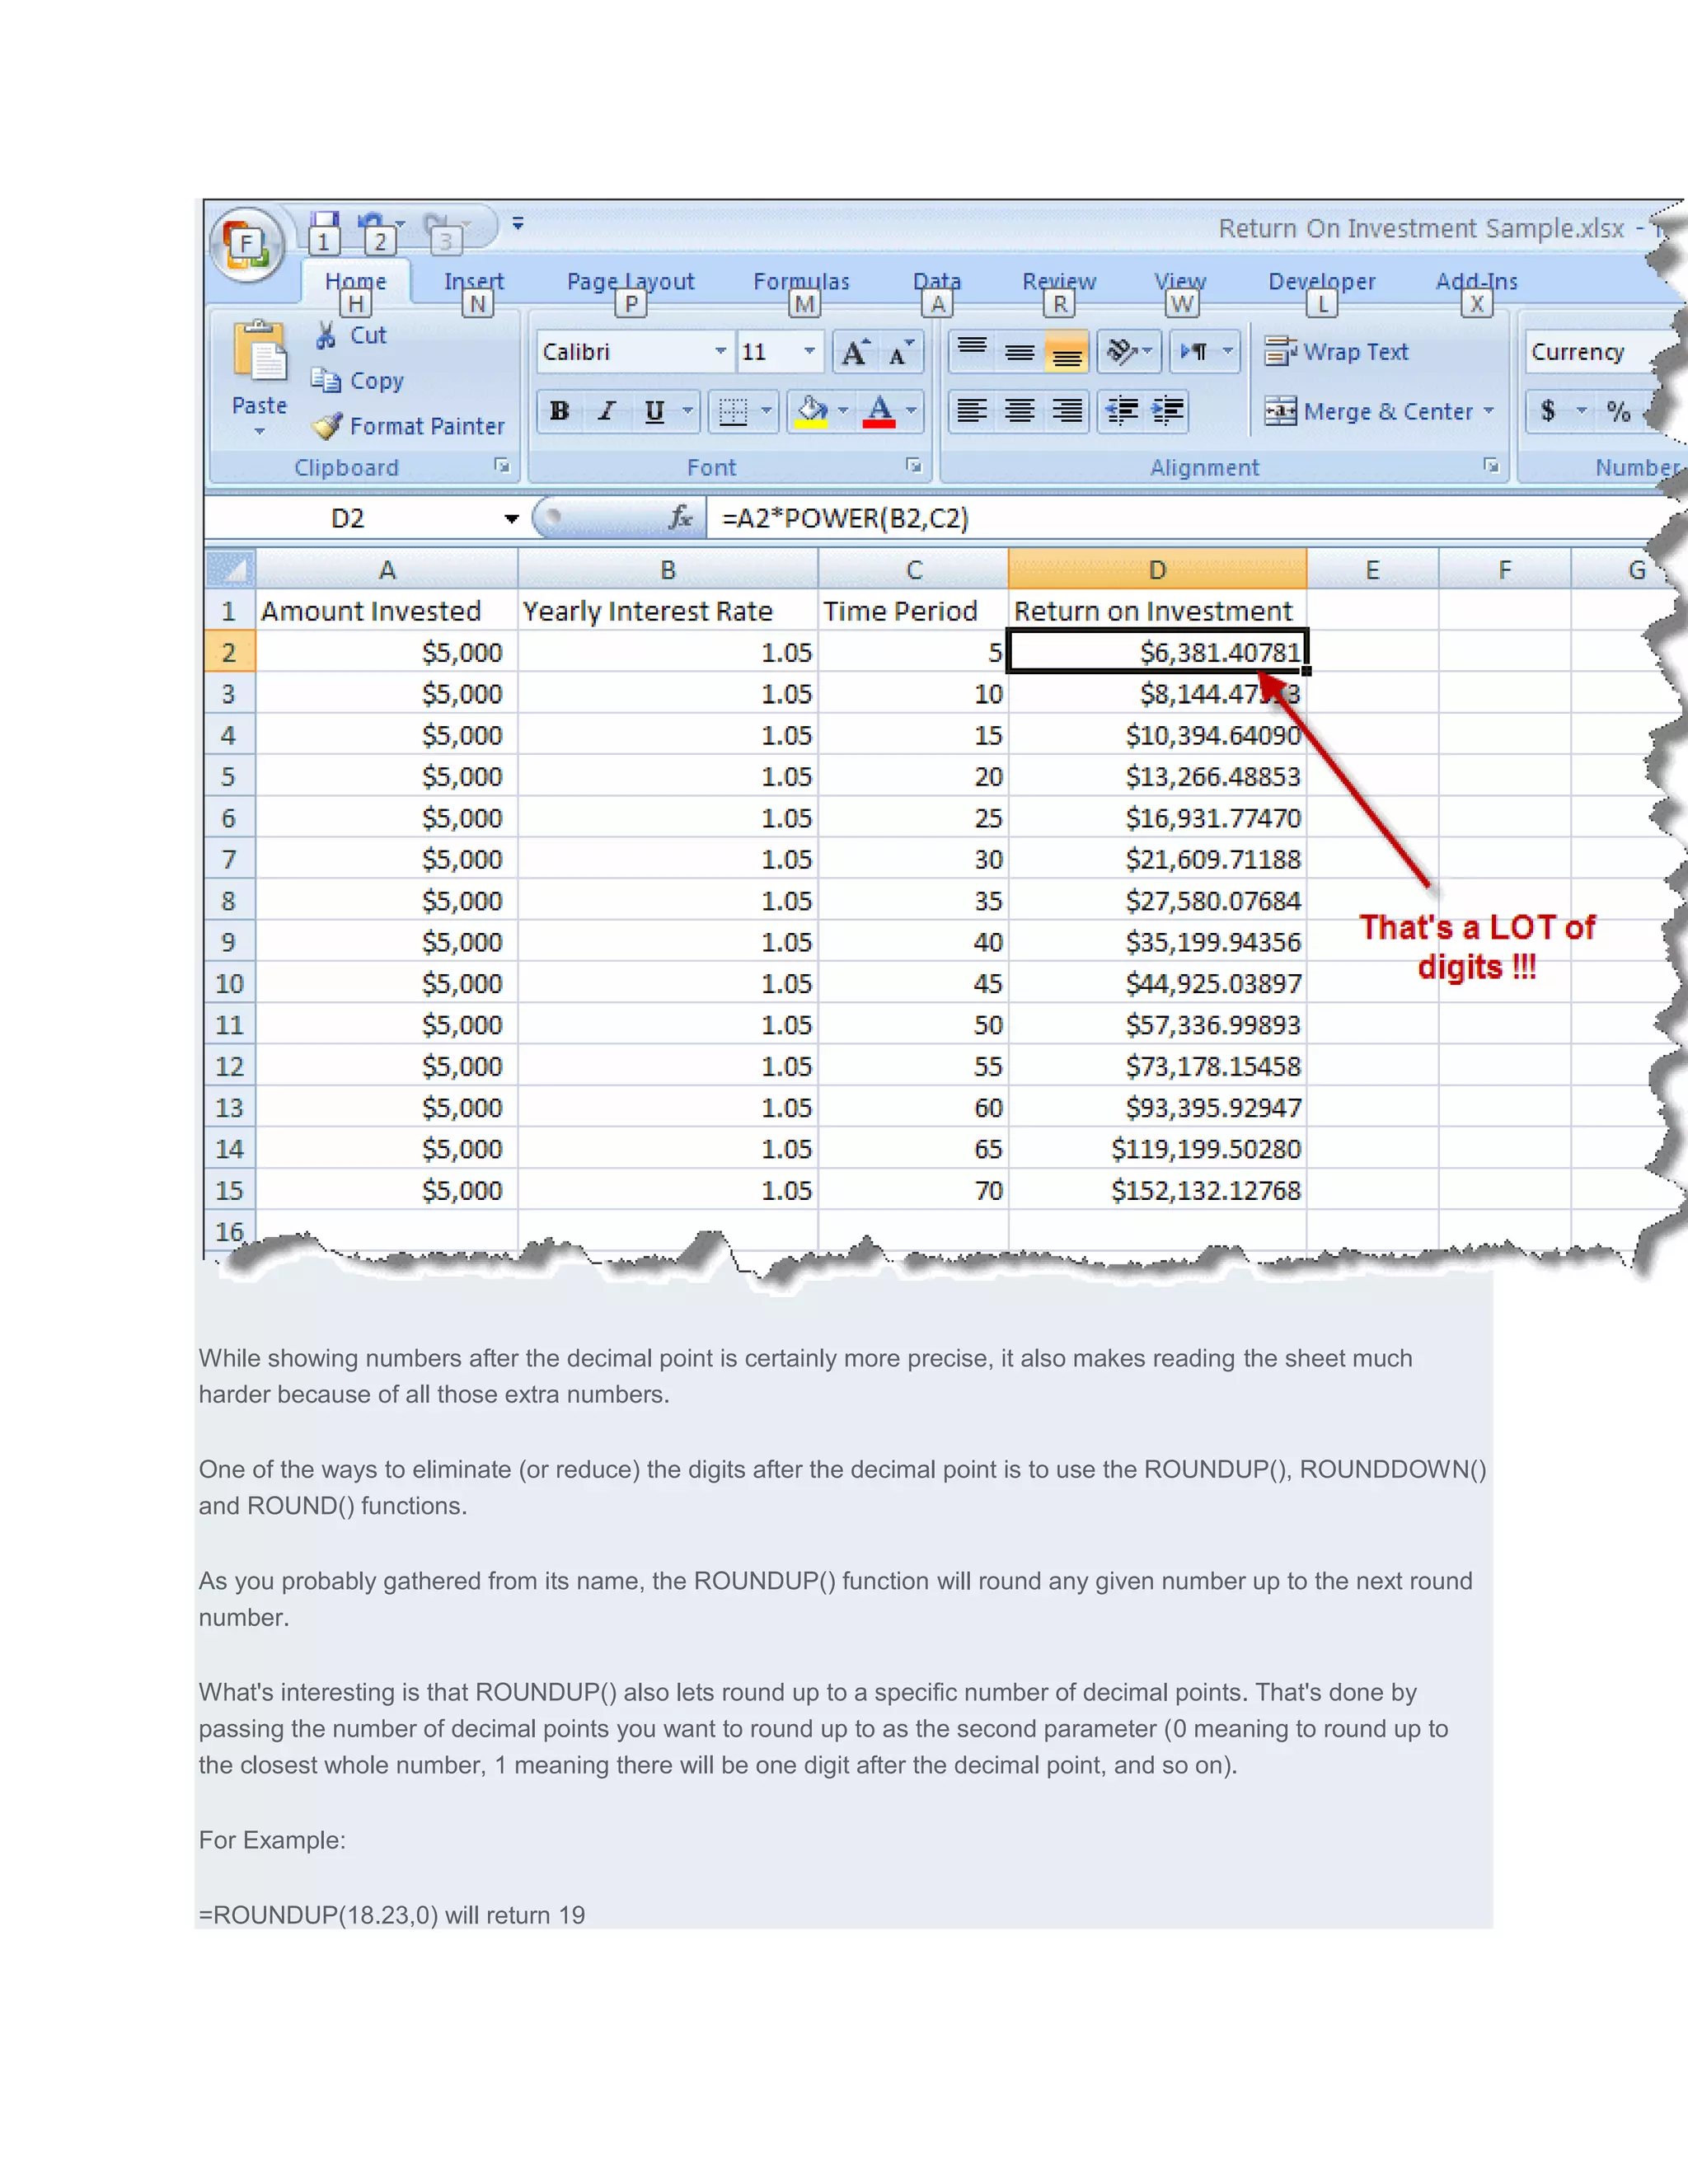
Task: Open the Font dialog launcher
Action: 913,466
